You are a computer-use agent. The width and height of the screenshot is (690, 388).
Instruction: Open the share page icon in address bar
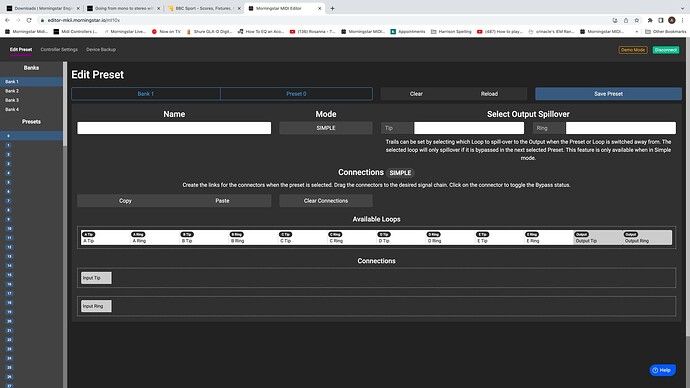point(626,20)
